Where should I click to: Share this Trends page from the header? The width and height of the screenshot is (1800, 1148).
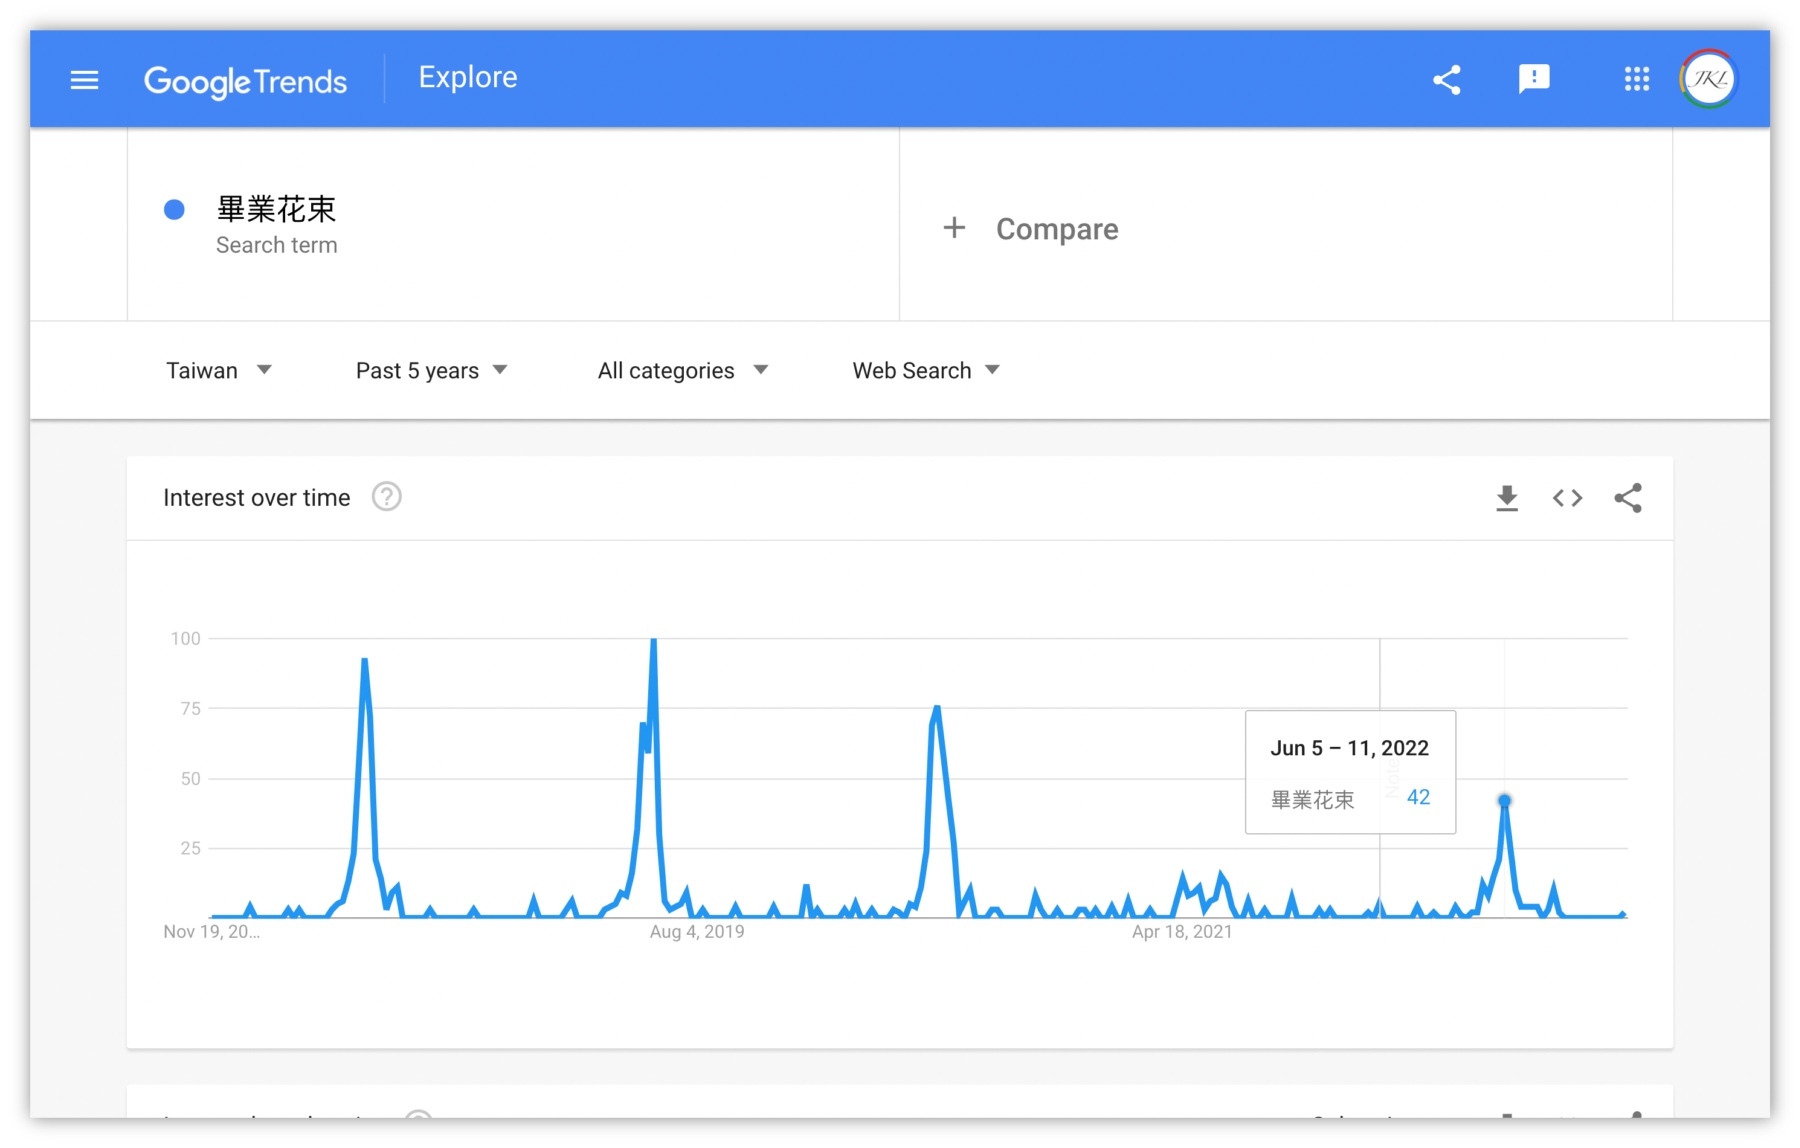(1446, 80)
